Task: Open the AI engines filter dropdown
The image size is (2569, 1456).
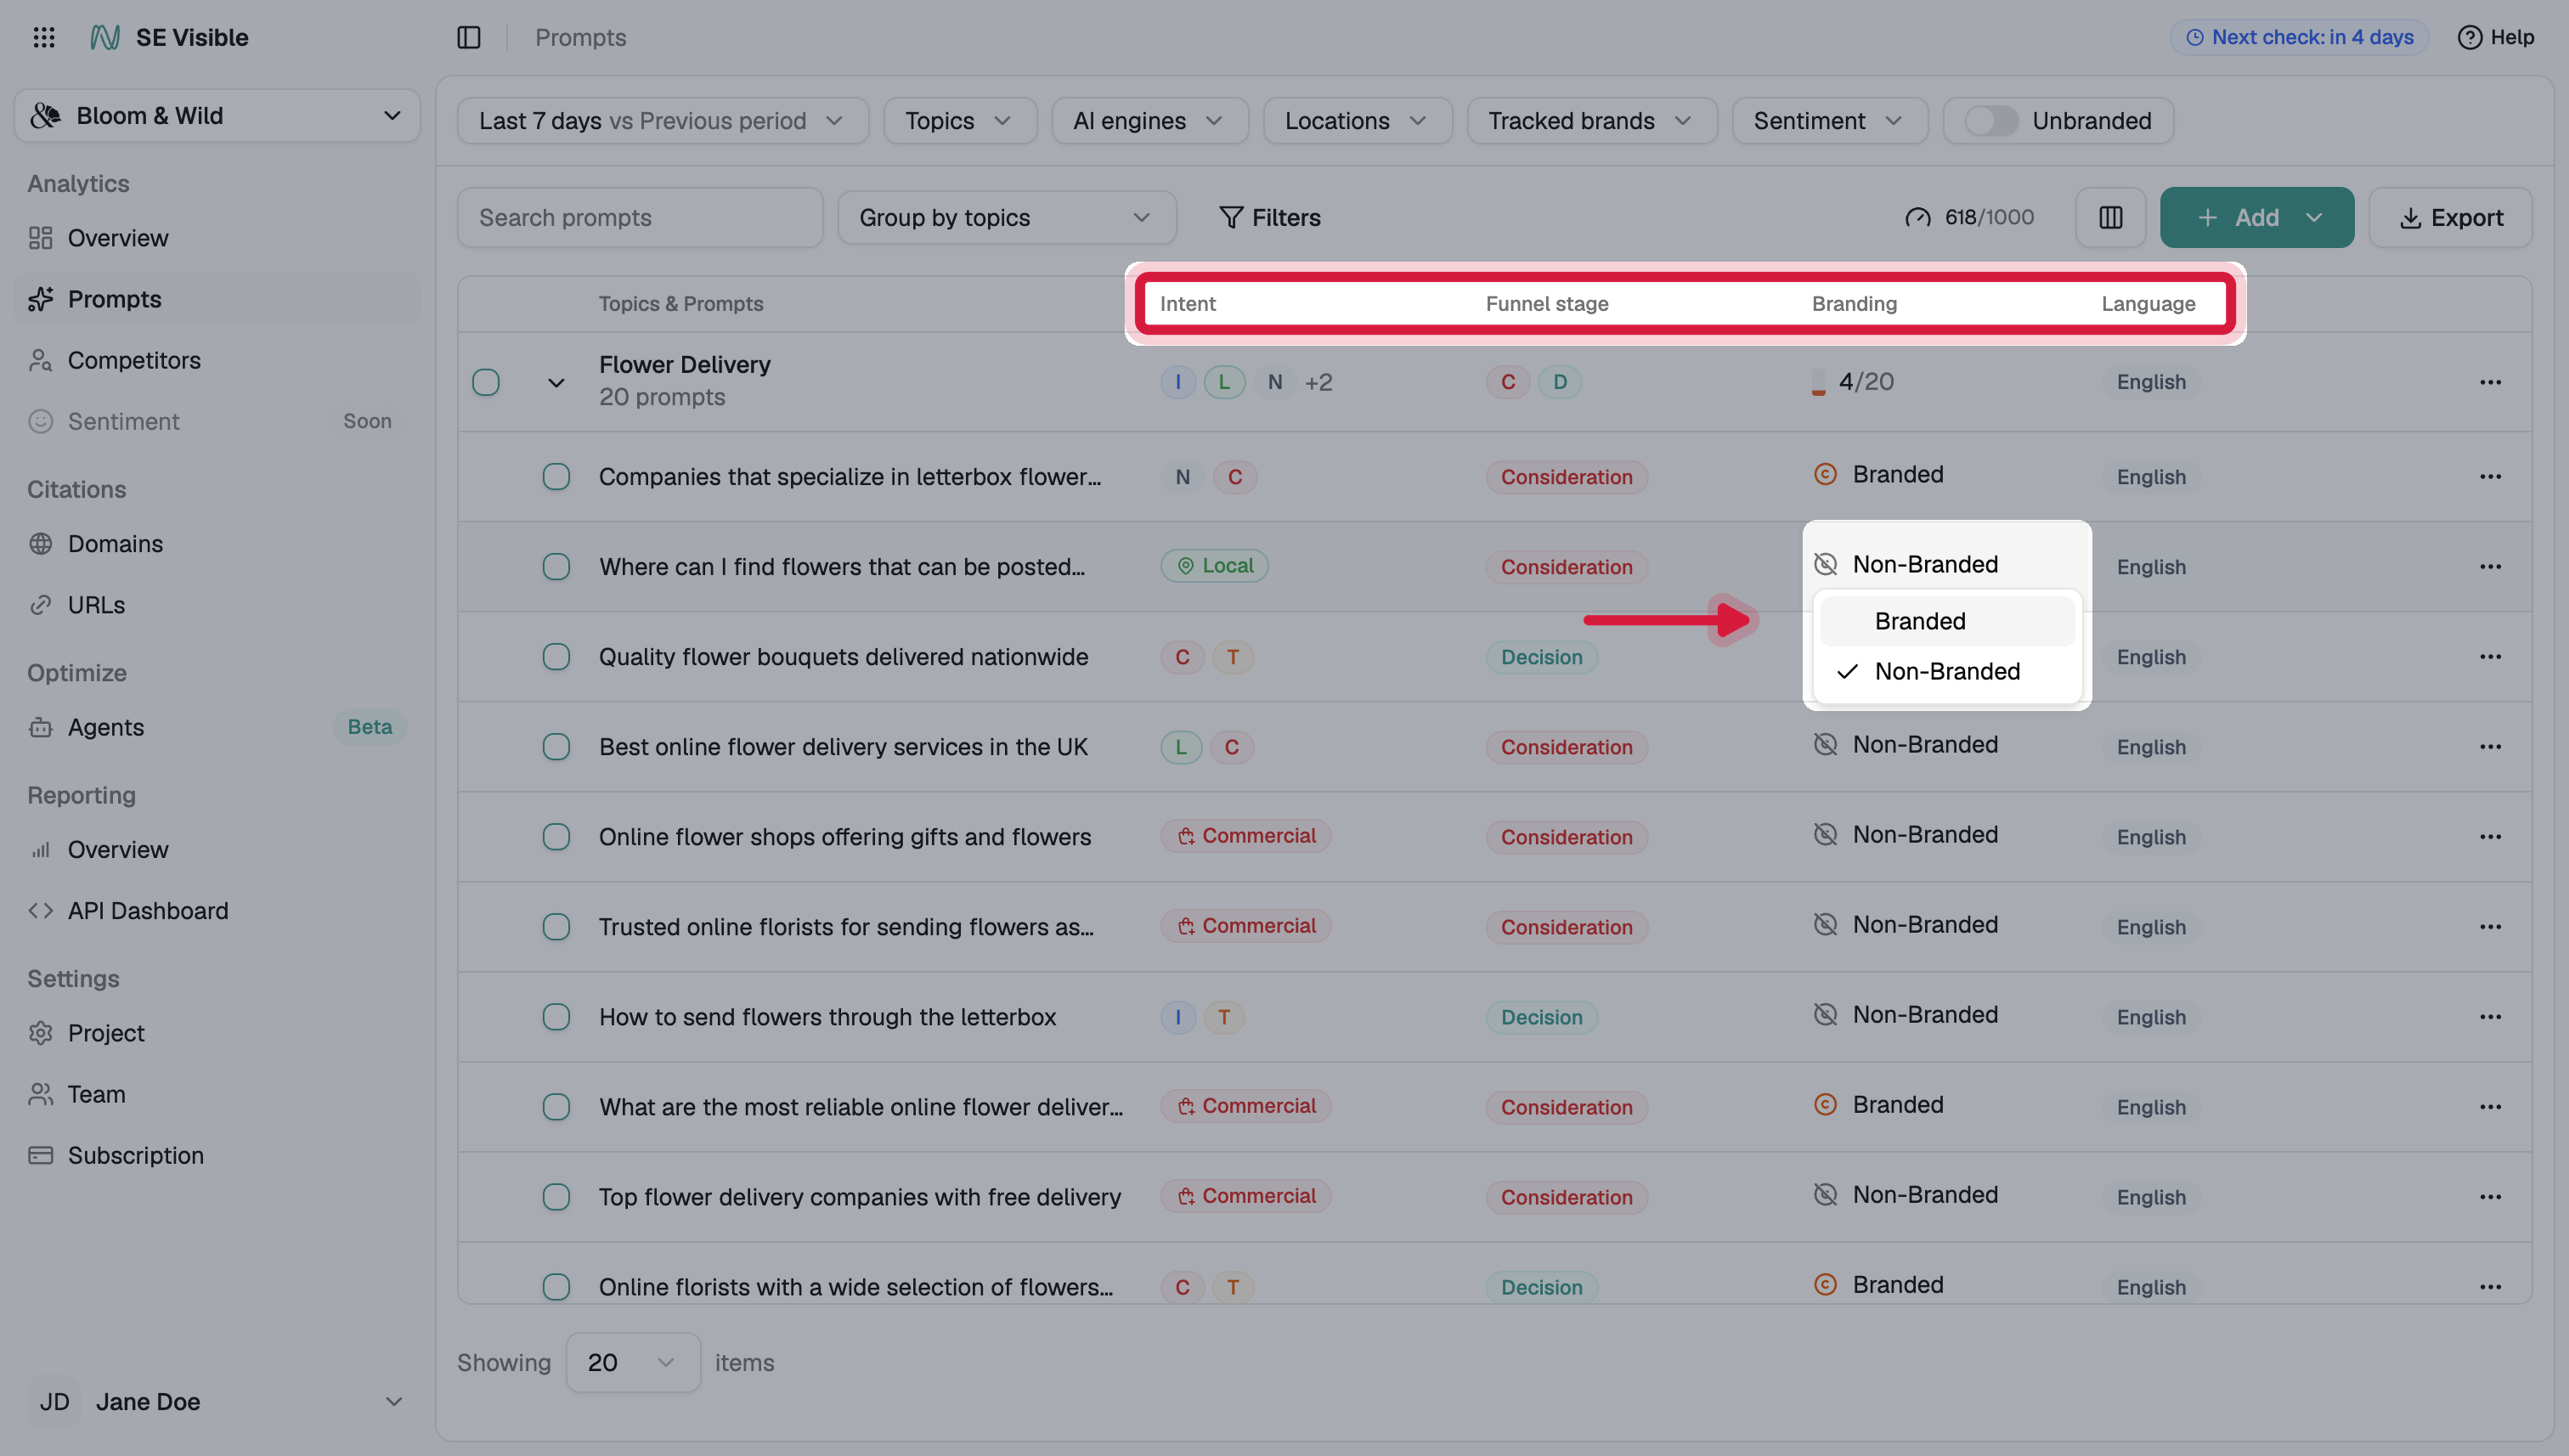Action: pyautogui.click(x=1150, y=121)
